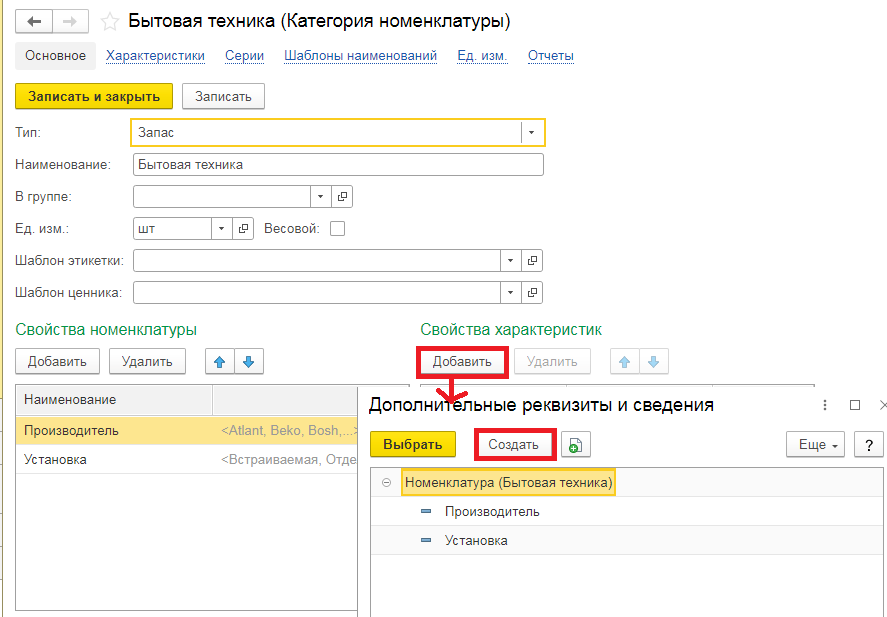Open the Серии tab
The width and height of the screenshot is (887, 617).
[244, 56]
